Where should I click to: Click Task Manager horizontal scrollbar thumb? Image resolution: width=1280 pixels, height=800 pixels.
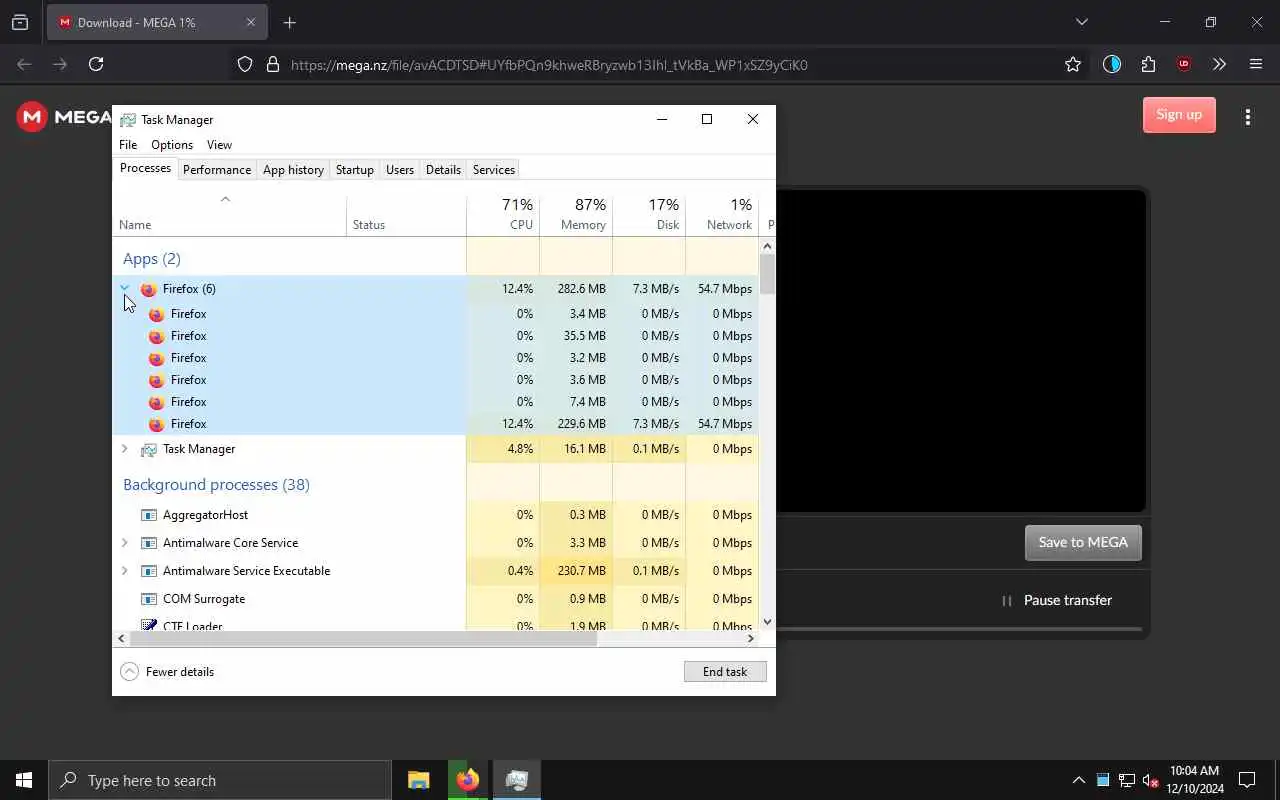(364, 638)
